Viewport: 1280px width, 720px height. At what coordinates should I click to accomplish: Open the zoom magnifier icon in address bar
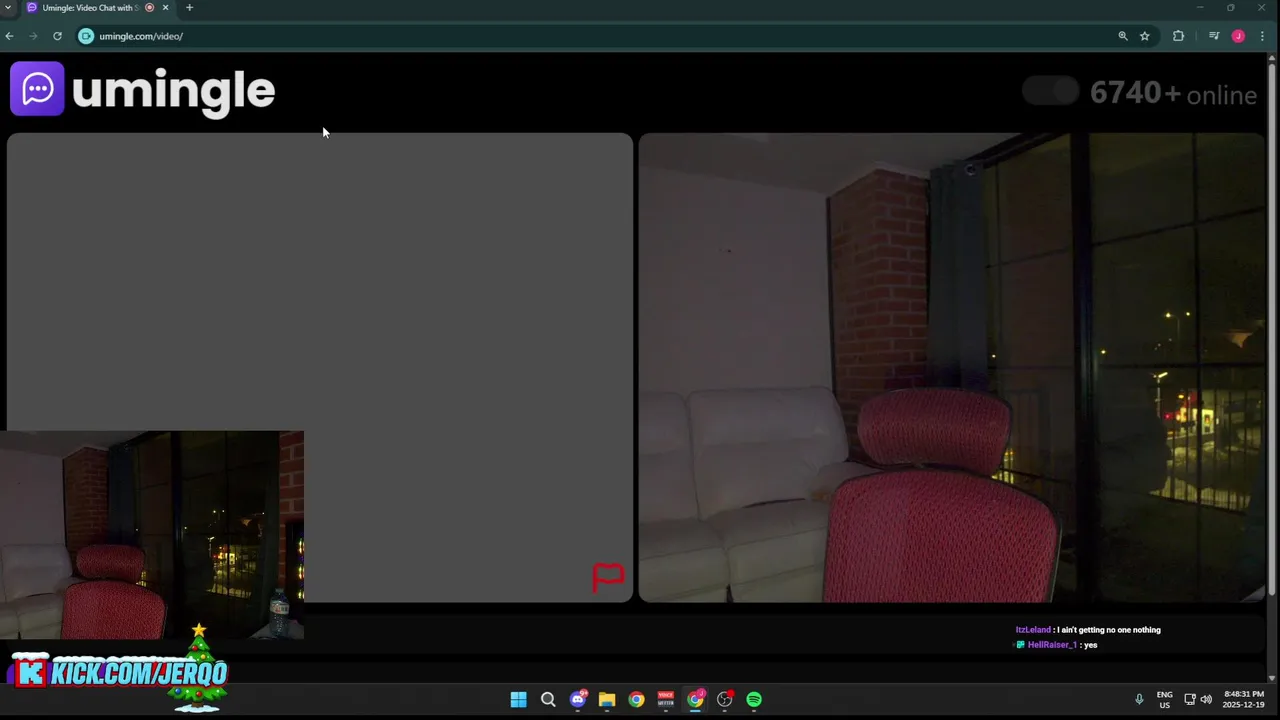[1122, 36]
